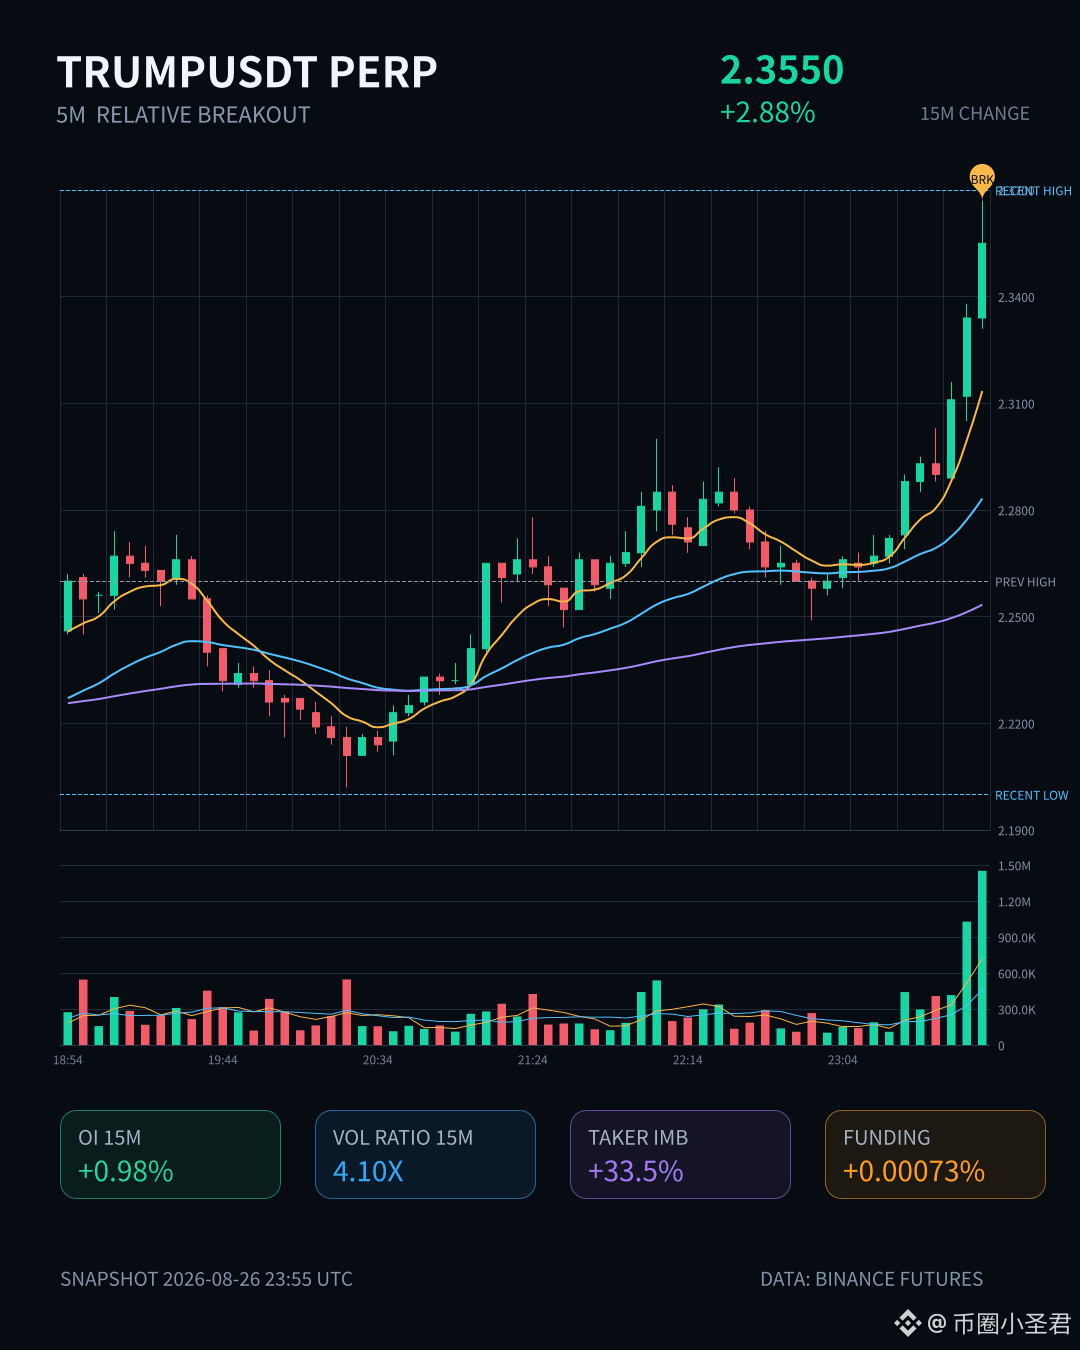Click the 1.20M volume axis label
Viewport: 1080px width, 1350px height.
pos(1014,902)
